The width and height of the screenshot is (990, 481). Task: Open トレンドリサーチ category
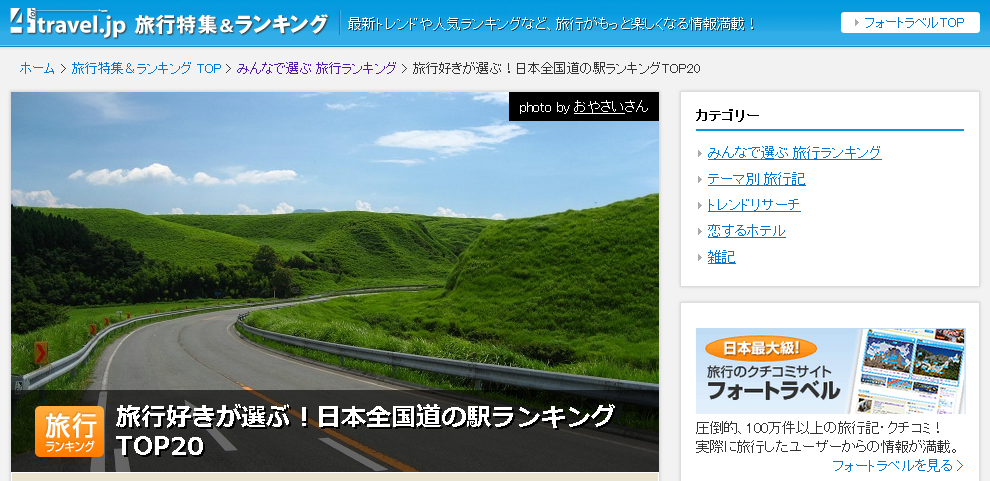[x=753, y=205]
